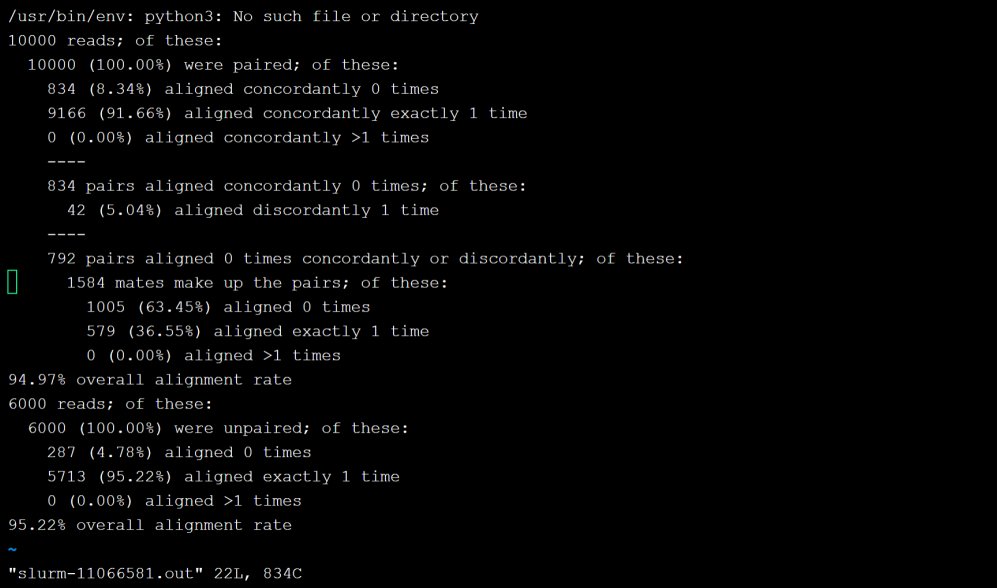
Task: Click the "9166 (91.66%)" concordant alignment line
Action: 287,113
